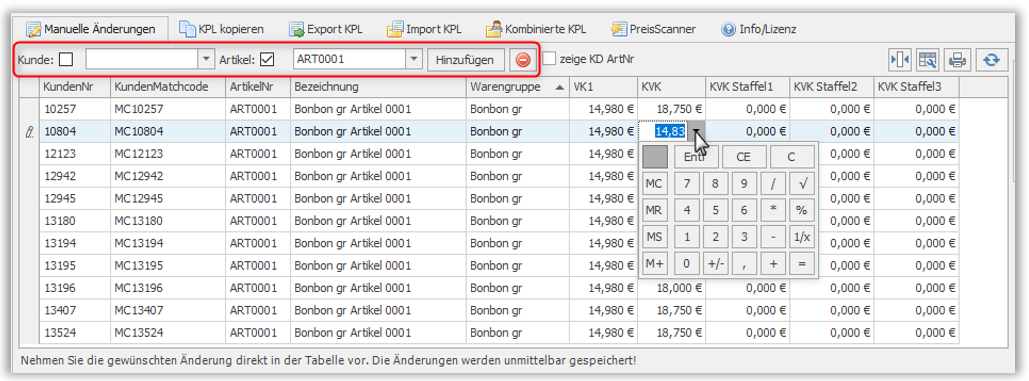Click calculator comma decimal button
1029x381 pixels.
coord(744,264)
